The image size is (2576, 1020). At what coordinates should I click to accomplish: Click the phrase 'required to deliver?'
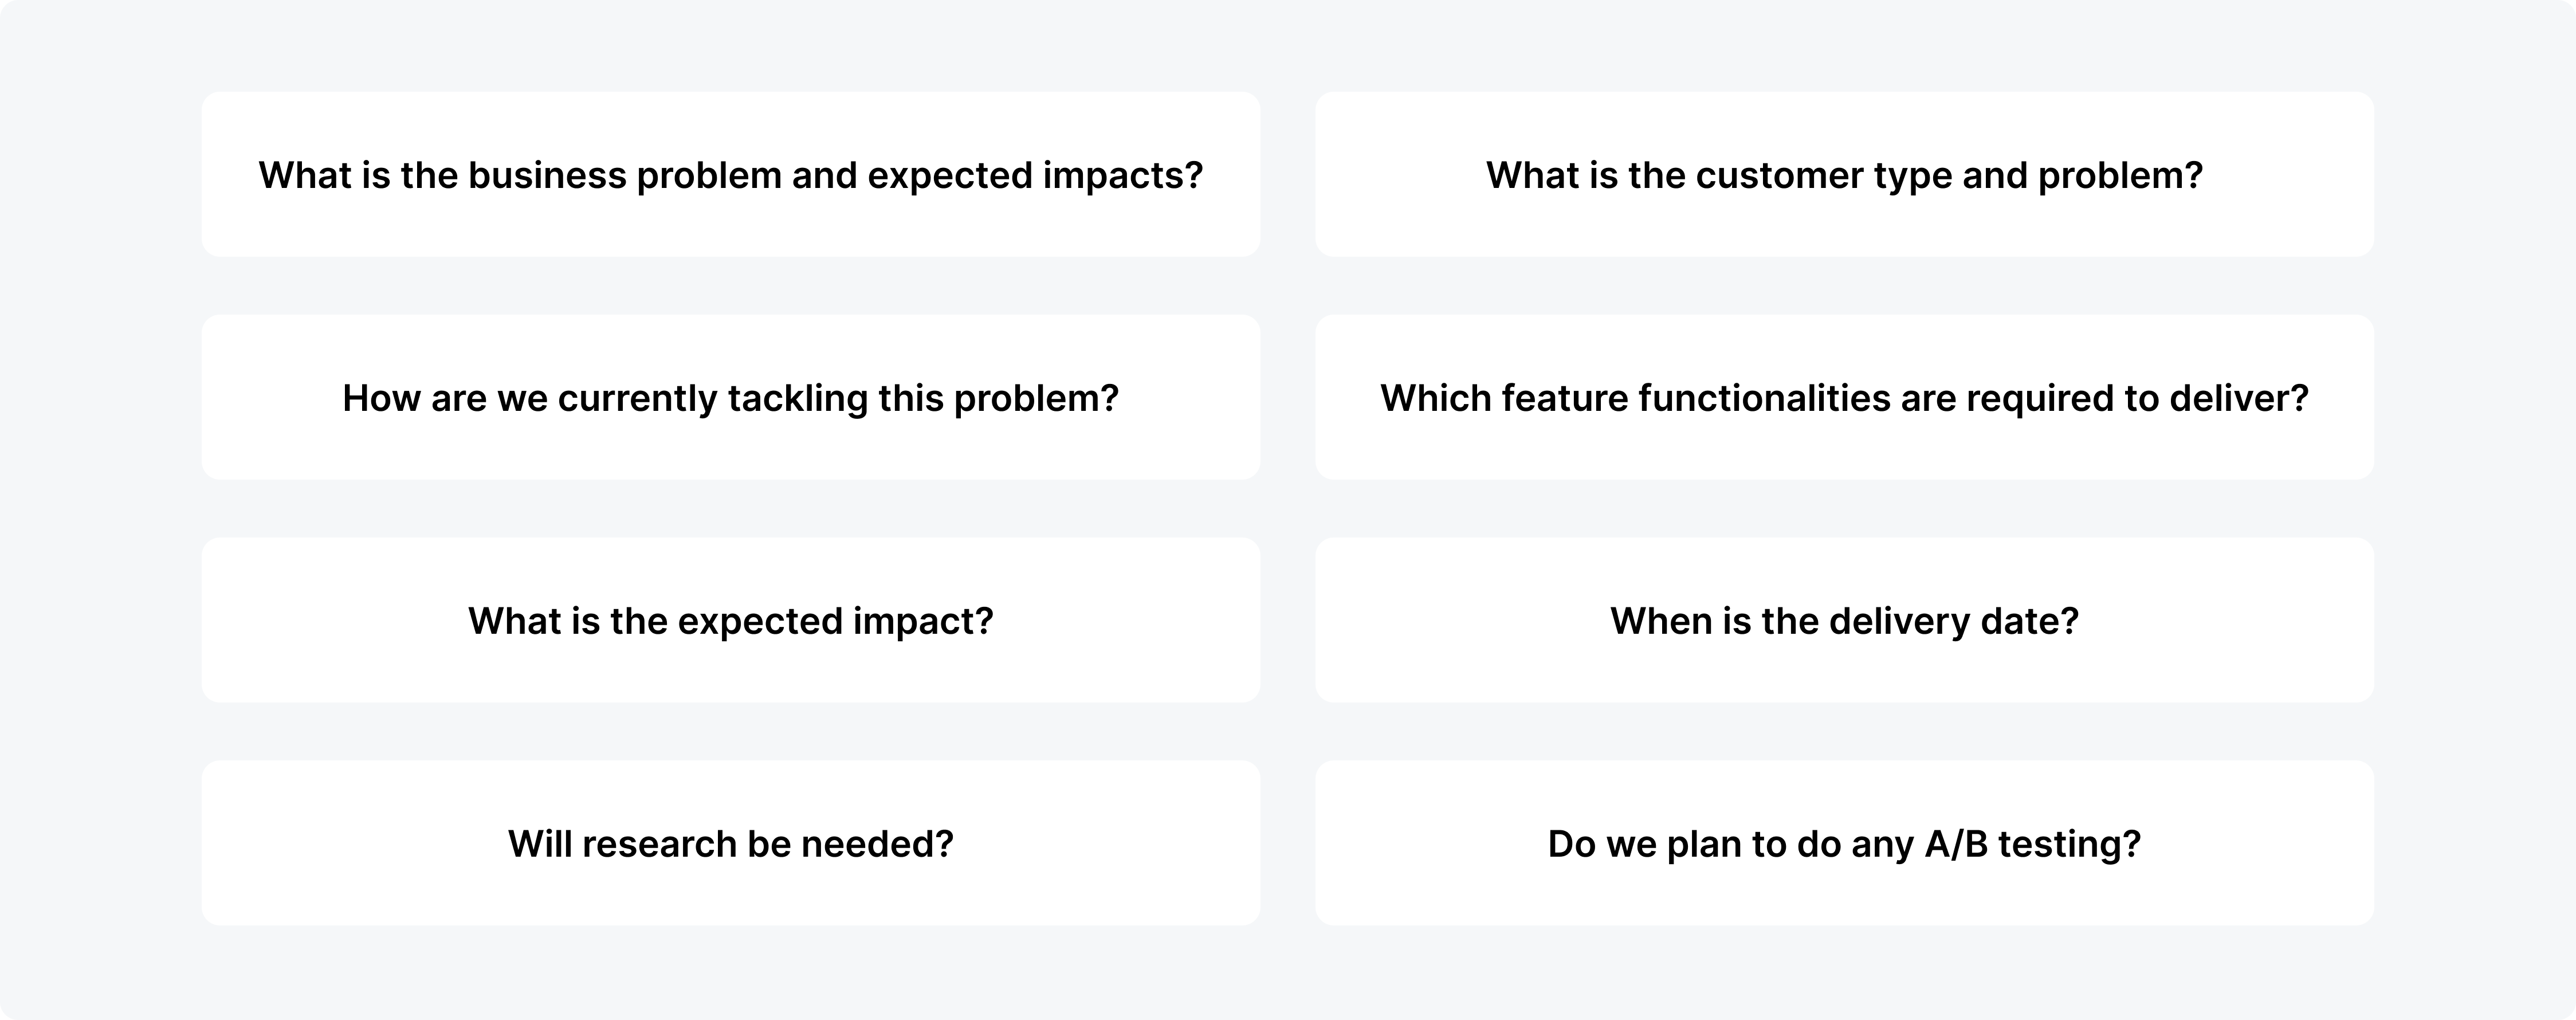click(x=2138, y=398)
